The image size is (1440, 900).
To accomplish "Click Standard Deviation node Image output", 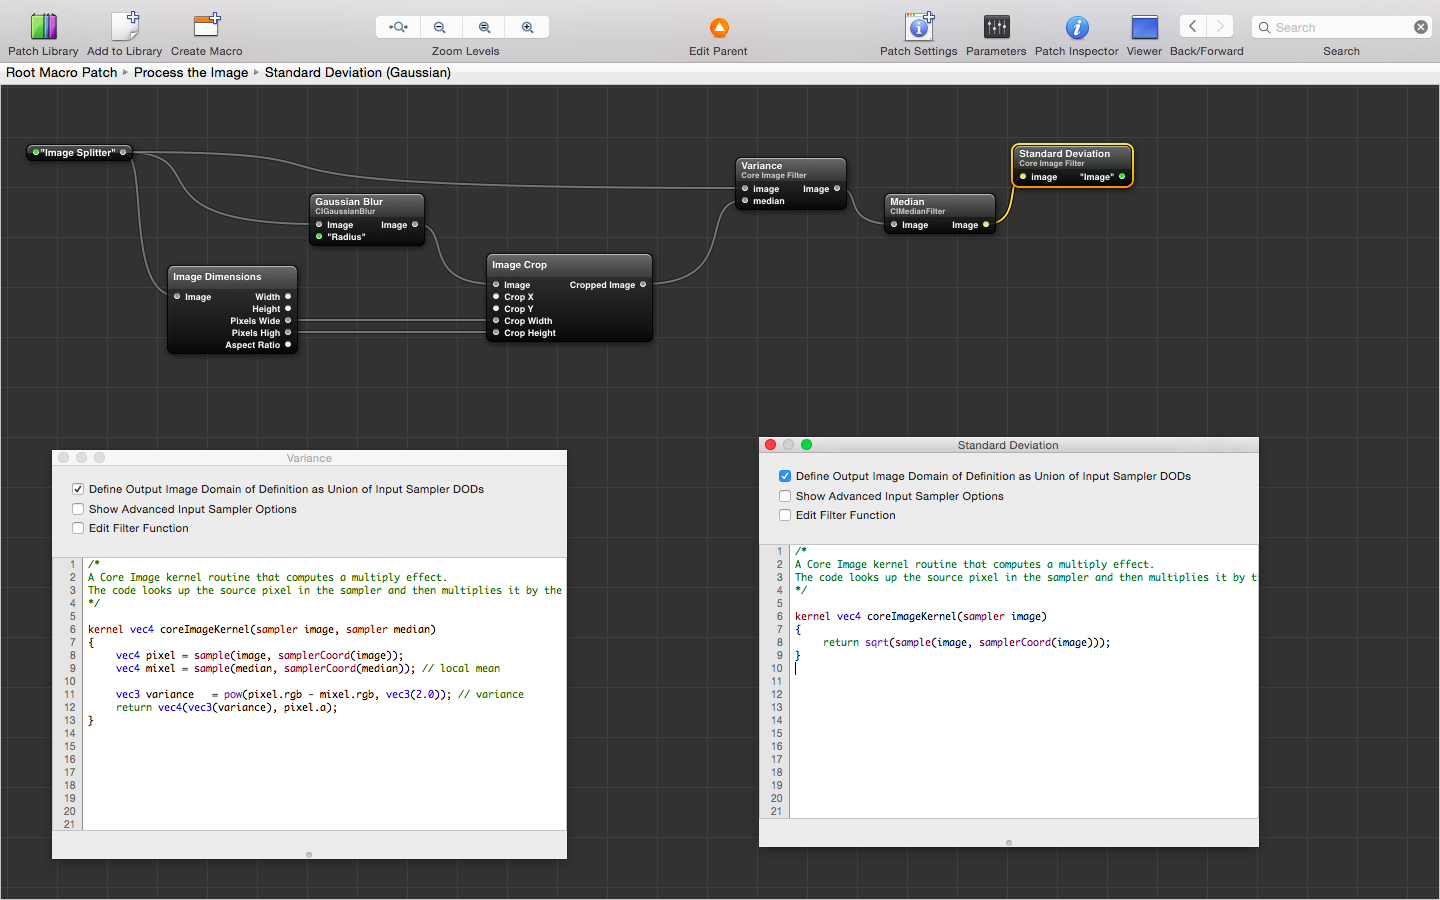I will (x=1122, y=177).
